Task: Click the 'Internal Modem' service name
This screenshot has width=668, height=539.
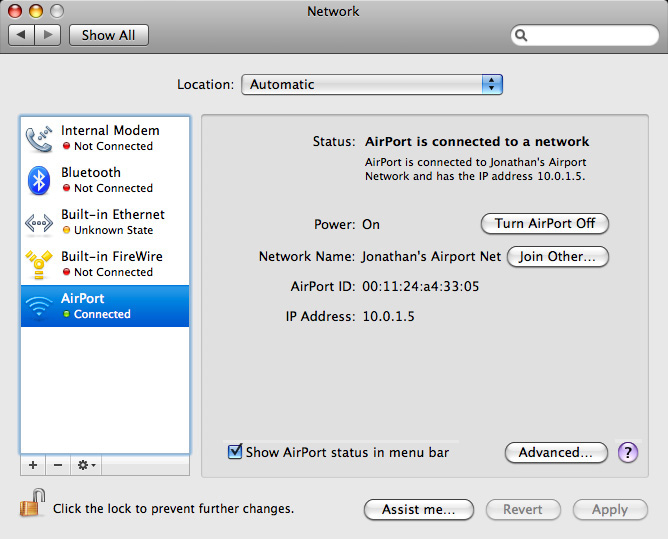Action: pyautogui.click(x=110, y=130)
